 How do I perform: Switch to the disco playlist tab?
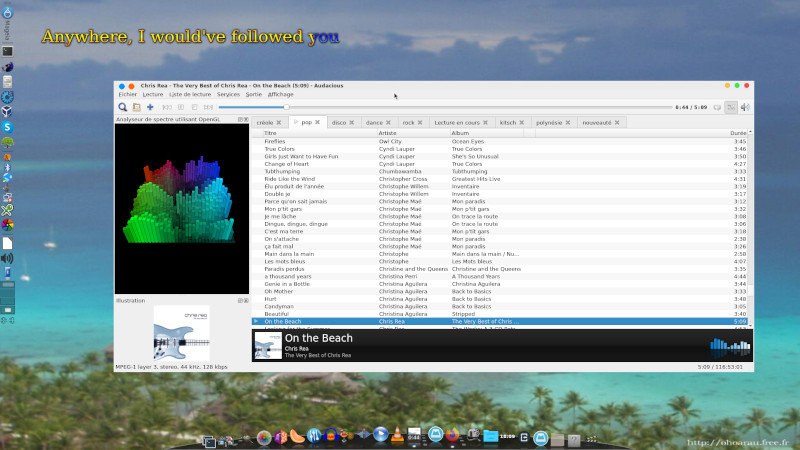click(338, 122)
